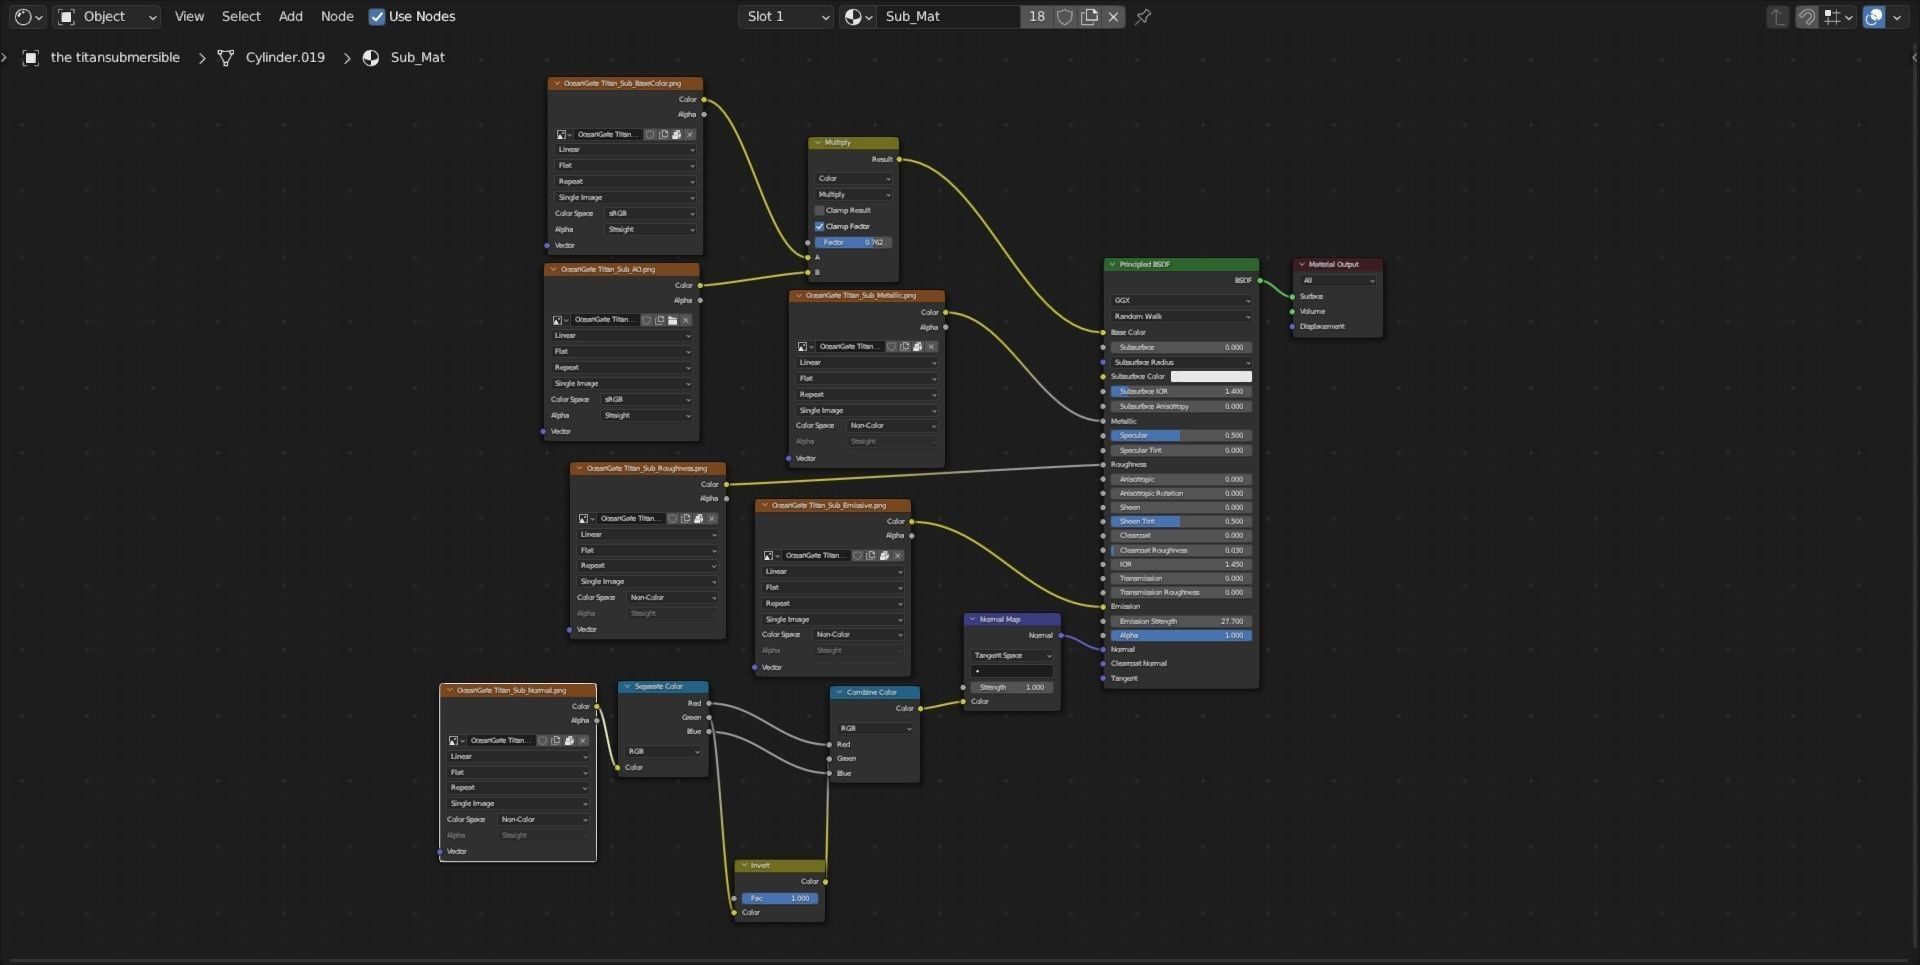
Task: Toggle the snapping magnet icon
Action: 1806,16
